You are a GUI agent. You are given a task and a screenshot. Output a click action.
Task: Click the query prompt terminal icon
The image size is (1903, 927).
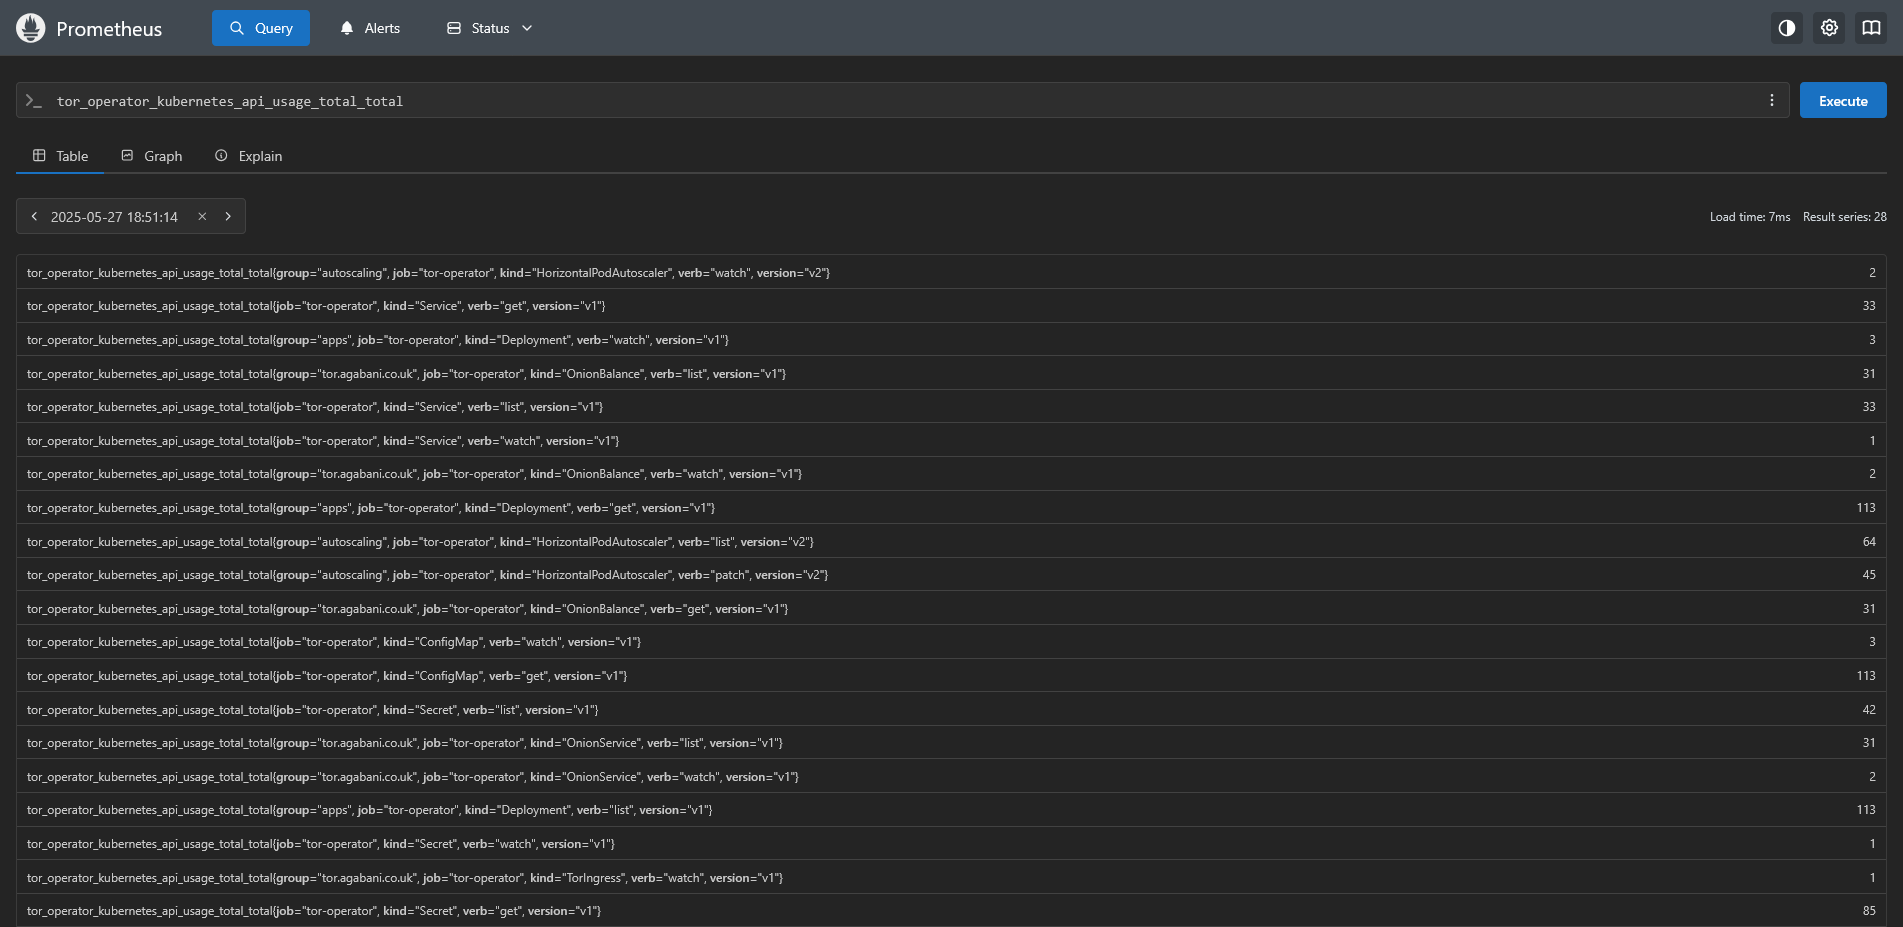(x=34, y=101)
